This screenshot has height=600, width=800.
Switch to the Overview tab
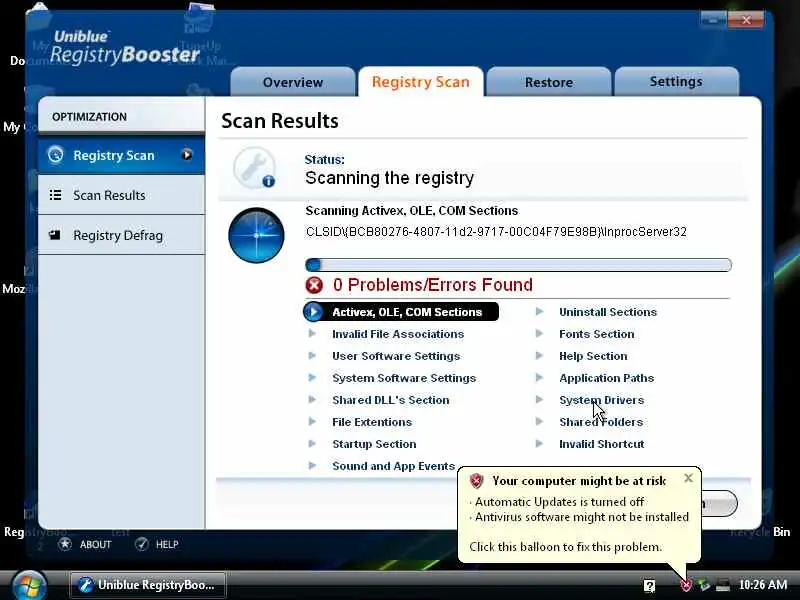(x=293, y=82)
